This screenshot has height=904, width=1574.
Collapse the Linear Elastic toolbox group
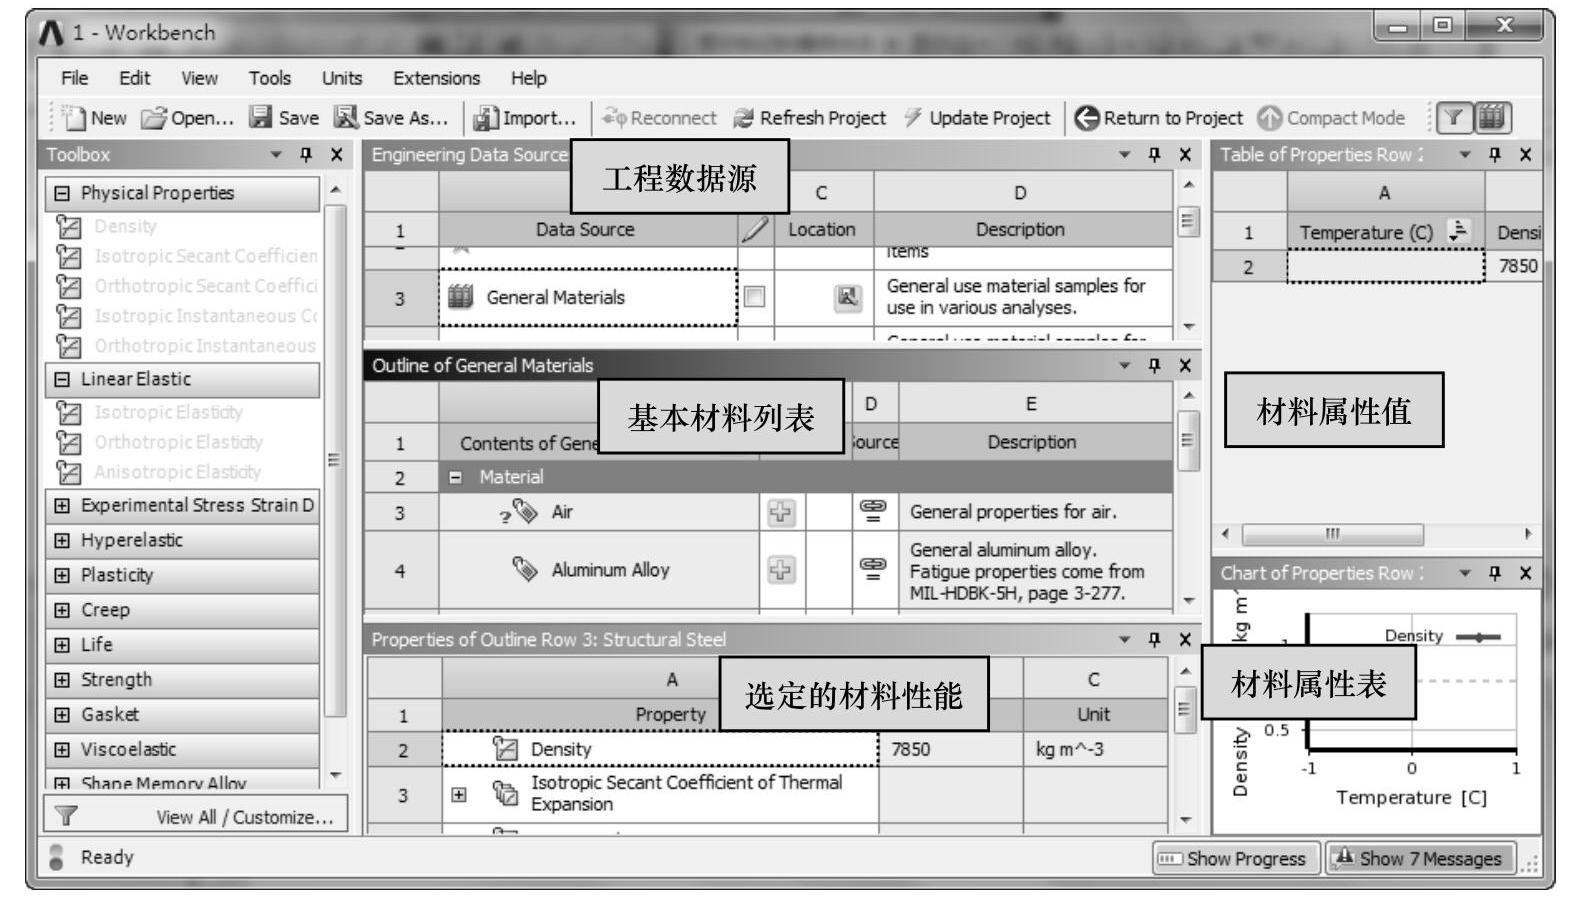pos(62,379)
